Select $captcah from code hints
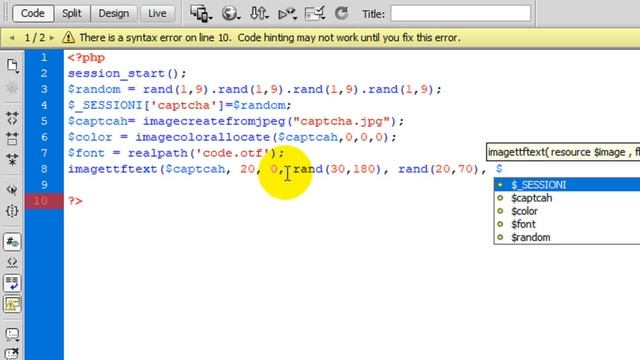 [567, 198]
